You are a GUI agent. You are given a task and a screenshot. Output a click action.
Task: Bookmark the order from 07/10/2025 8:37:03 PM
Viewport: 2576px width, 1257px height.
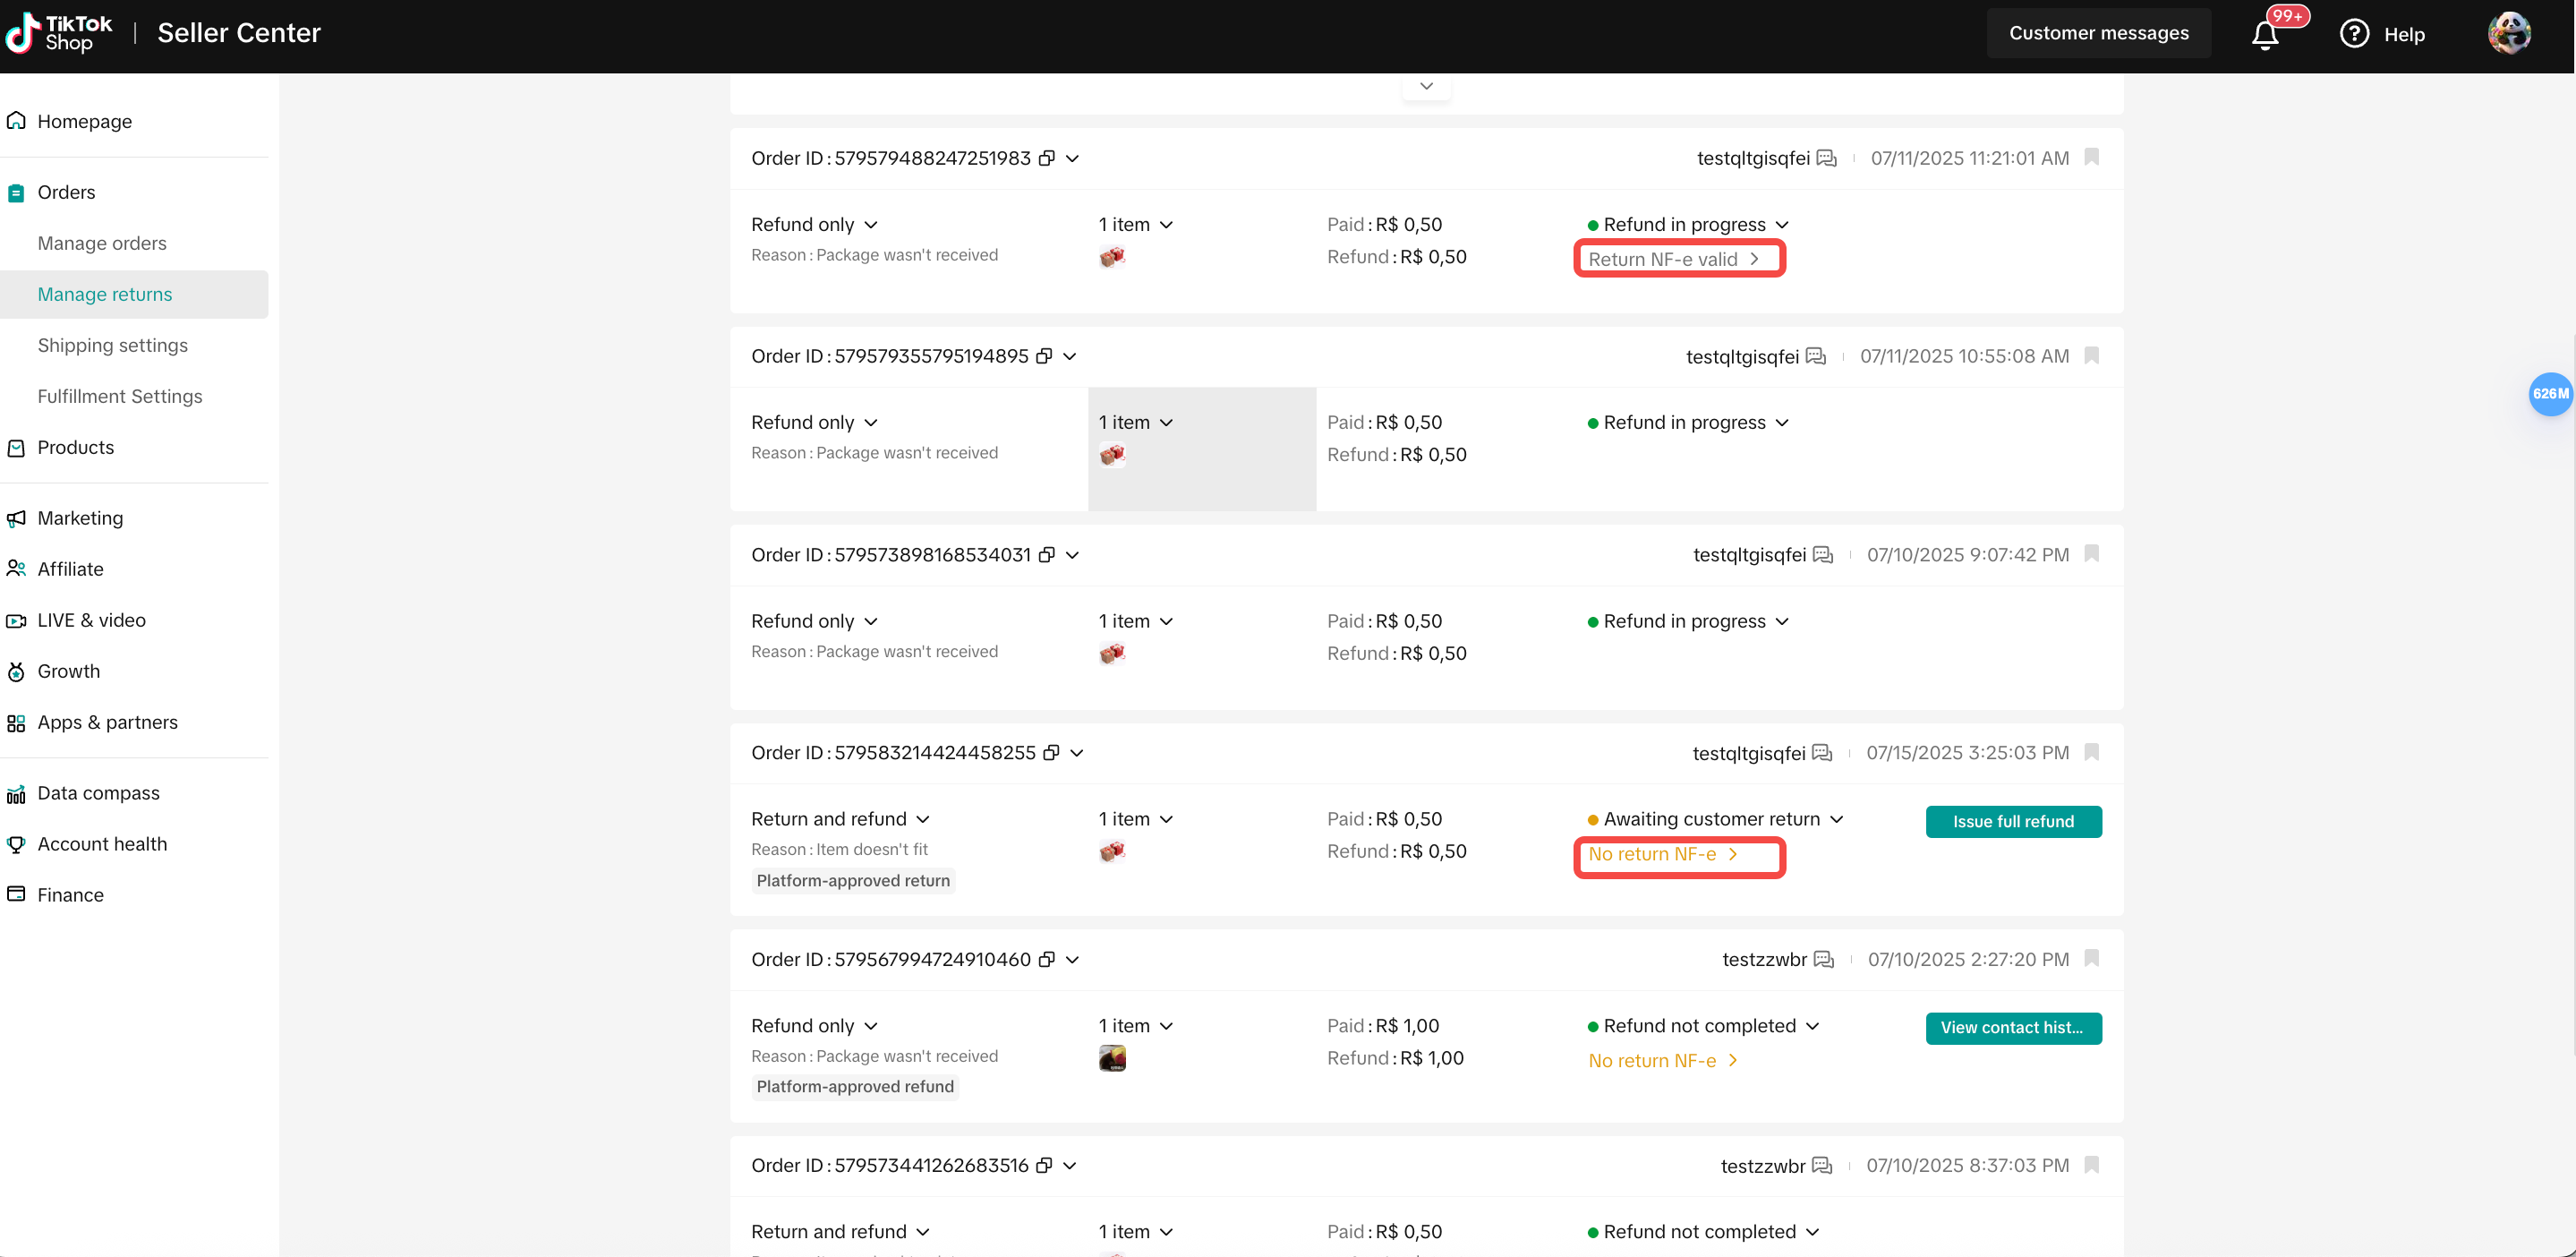2091,1165
